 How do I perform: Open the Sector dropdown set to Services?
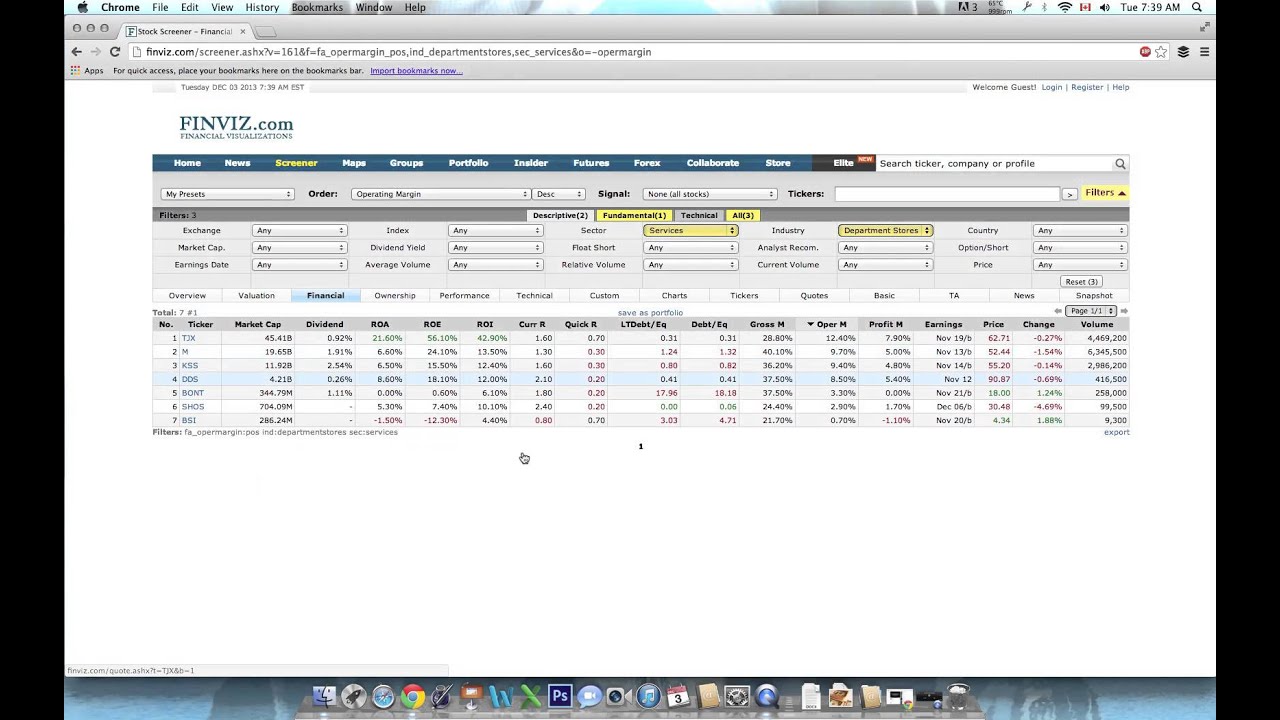pyautogui.click(x=691, y=231)
